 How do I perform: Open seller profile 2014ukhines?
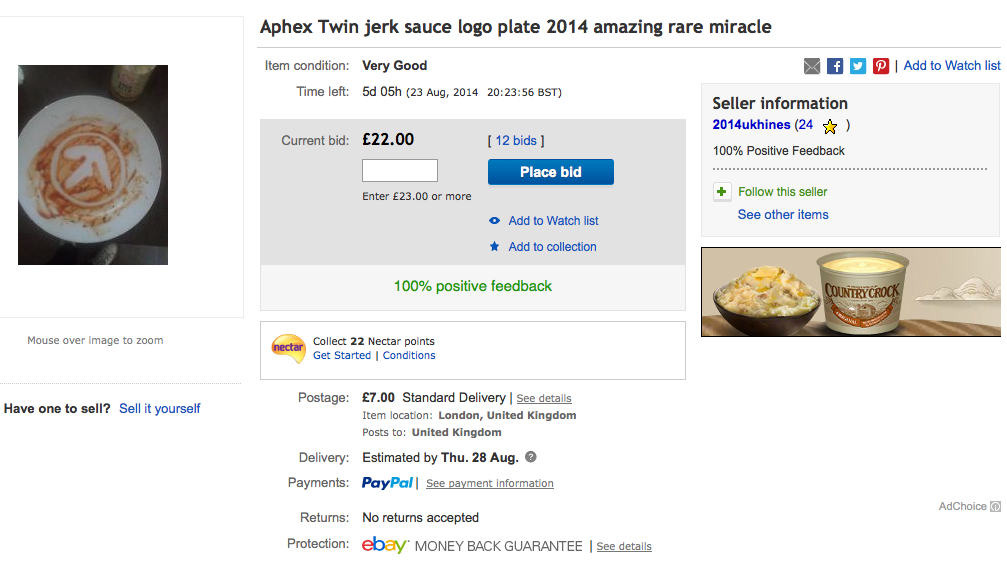(x=751, y=125)
